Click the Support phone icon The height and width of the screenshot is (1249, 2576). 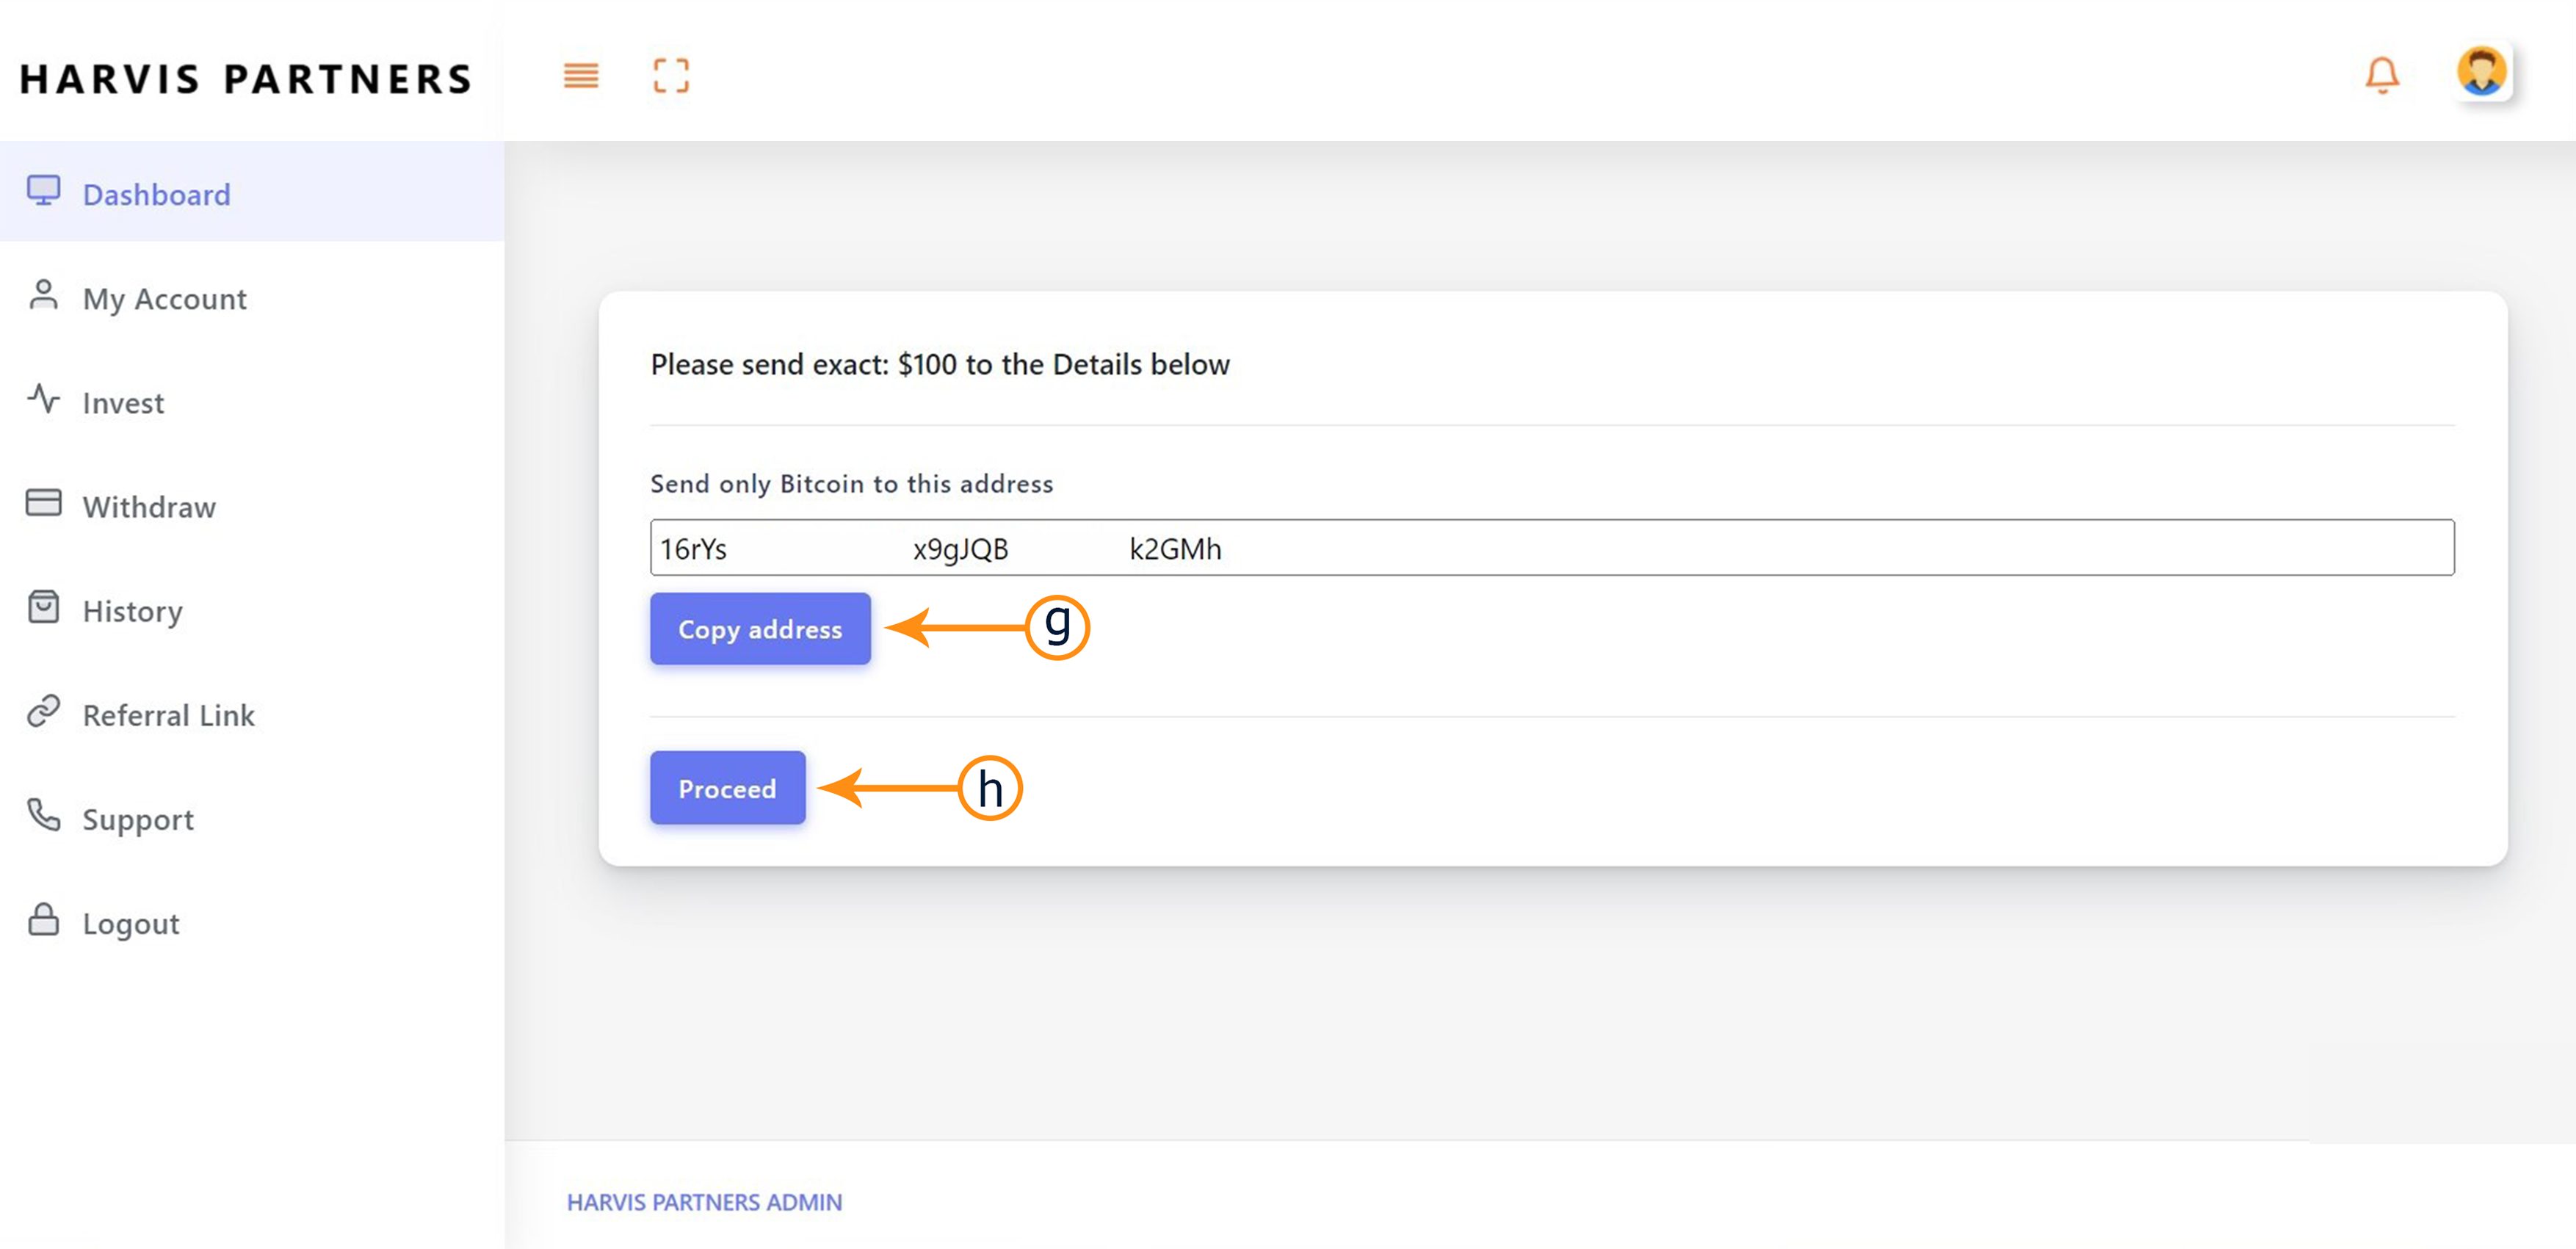click(43, 816)
